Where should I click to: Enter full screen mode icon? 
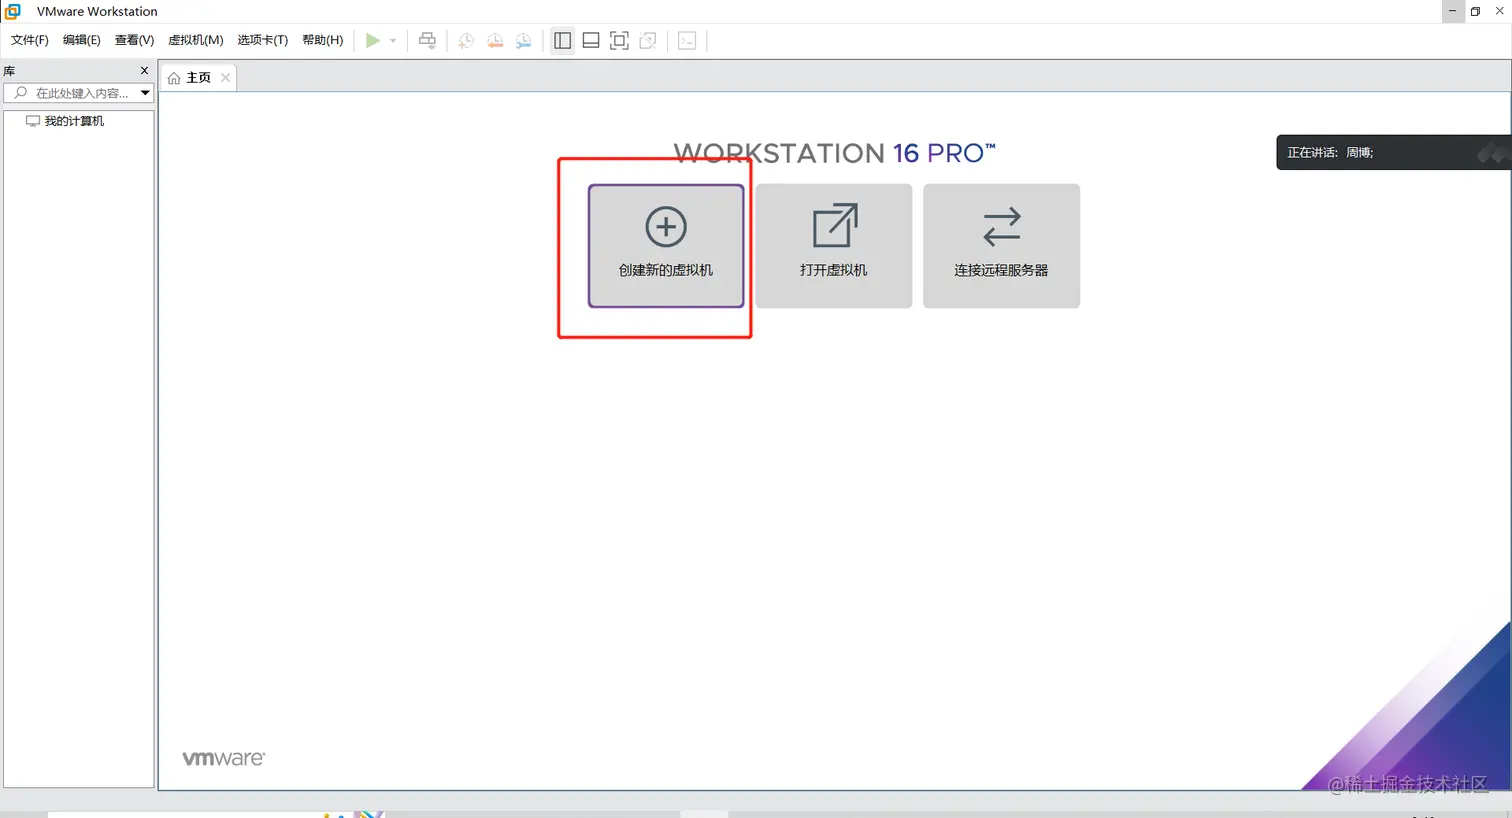click(619, 41)
